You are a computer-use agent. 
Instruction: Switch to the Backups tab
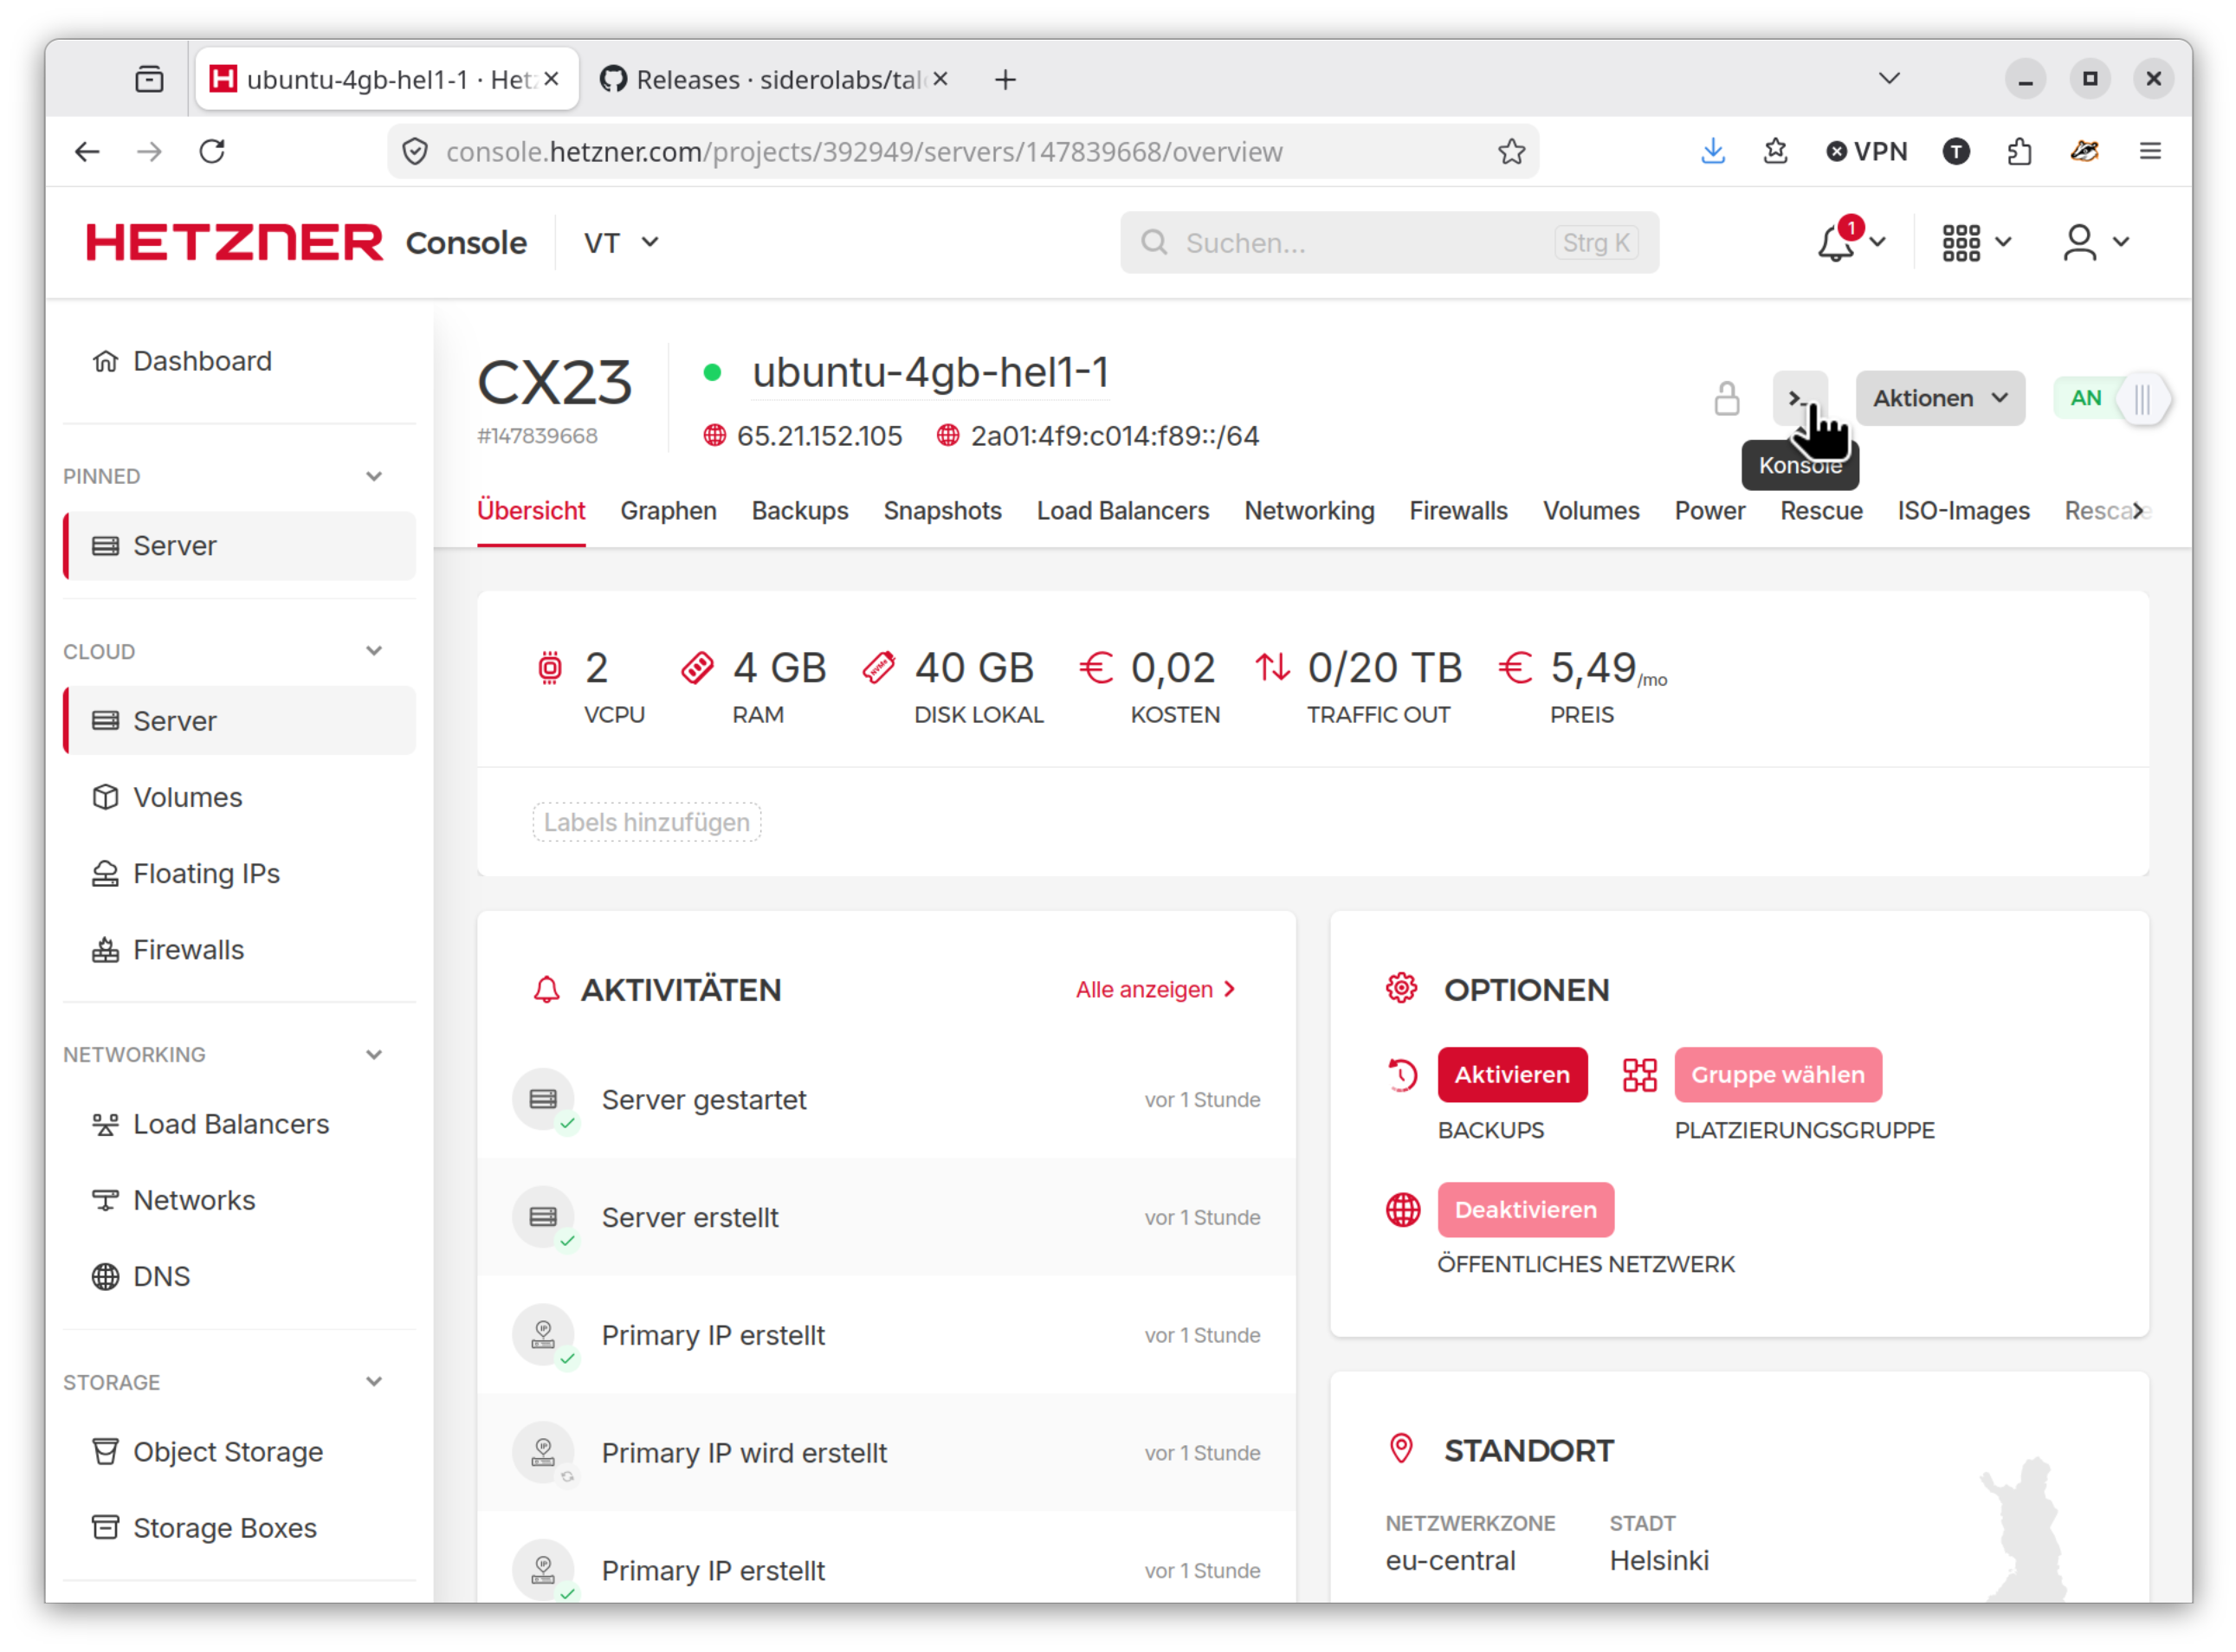point(800,511)
